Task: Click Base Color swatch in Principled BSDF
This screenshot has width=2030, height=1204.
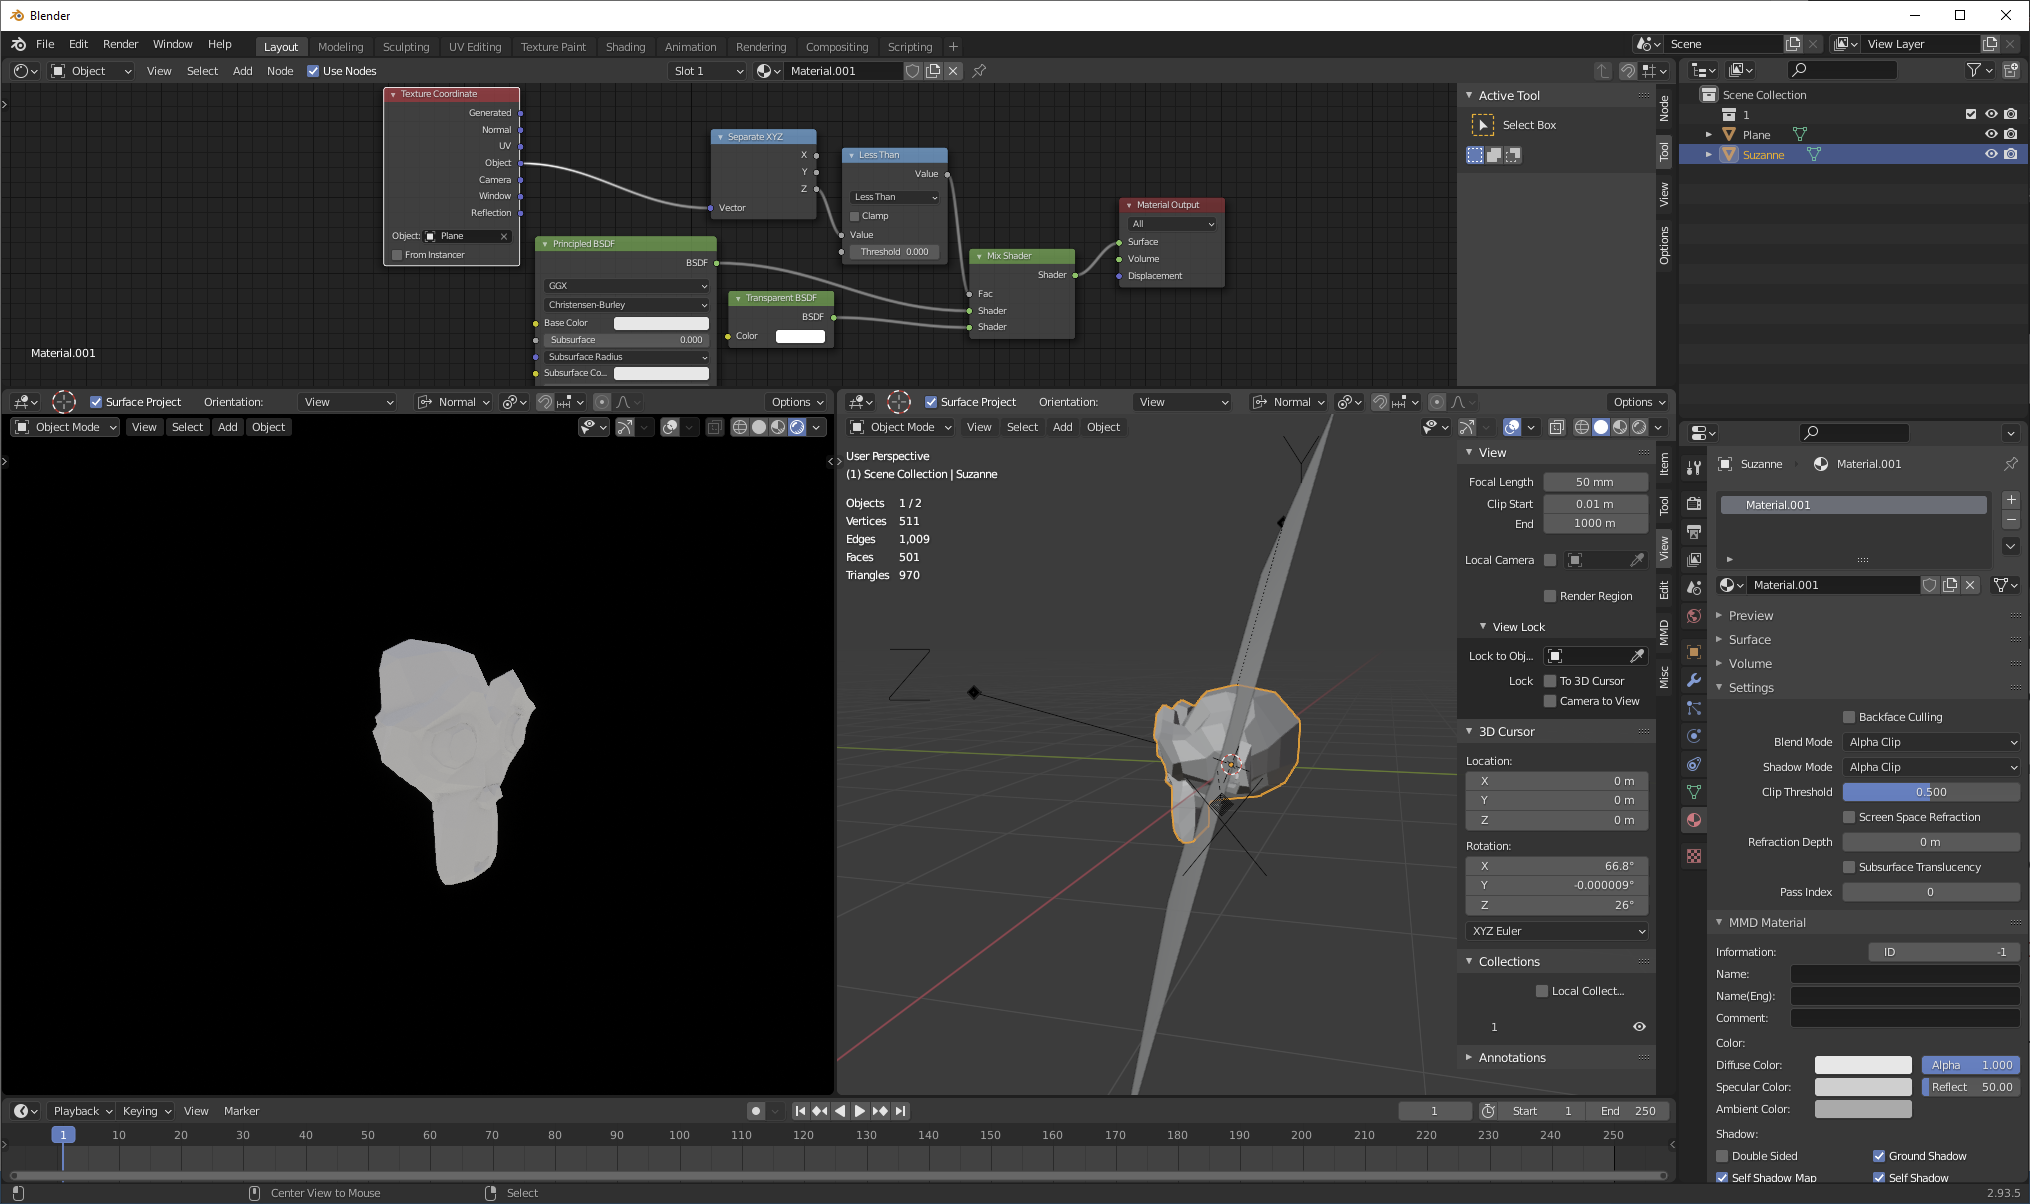Action: [x=661, y=323]
